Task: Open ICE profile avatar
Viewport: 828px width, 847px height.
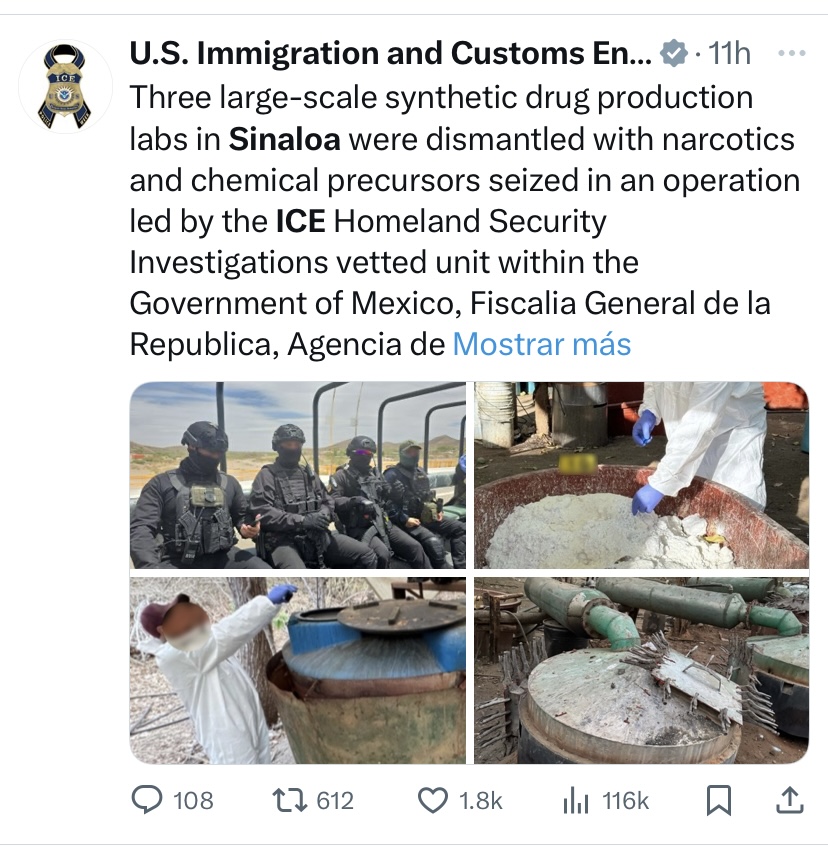Action: click(66, 87)
